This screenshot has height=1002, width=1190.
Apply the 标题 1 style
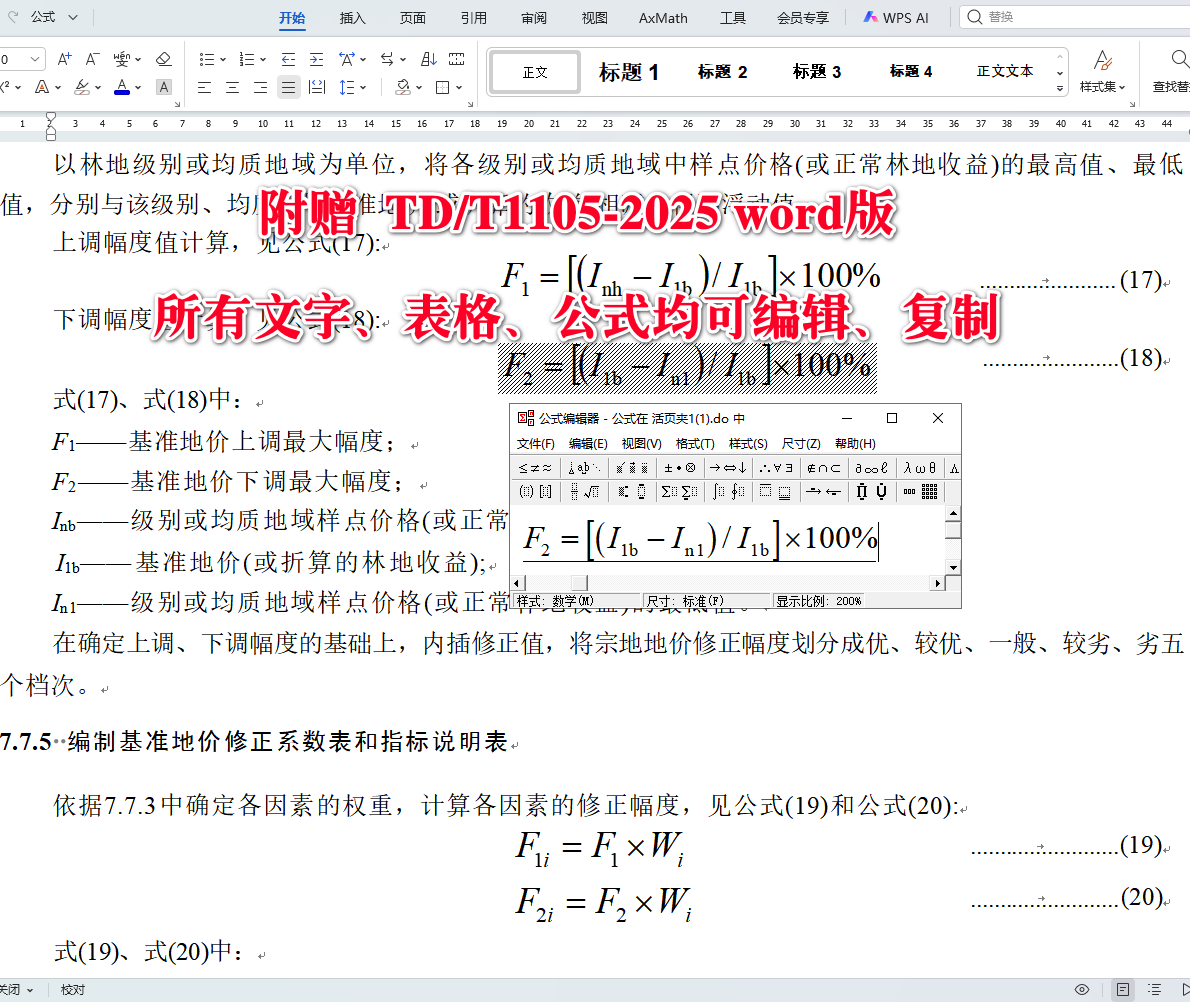629,71
